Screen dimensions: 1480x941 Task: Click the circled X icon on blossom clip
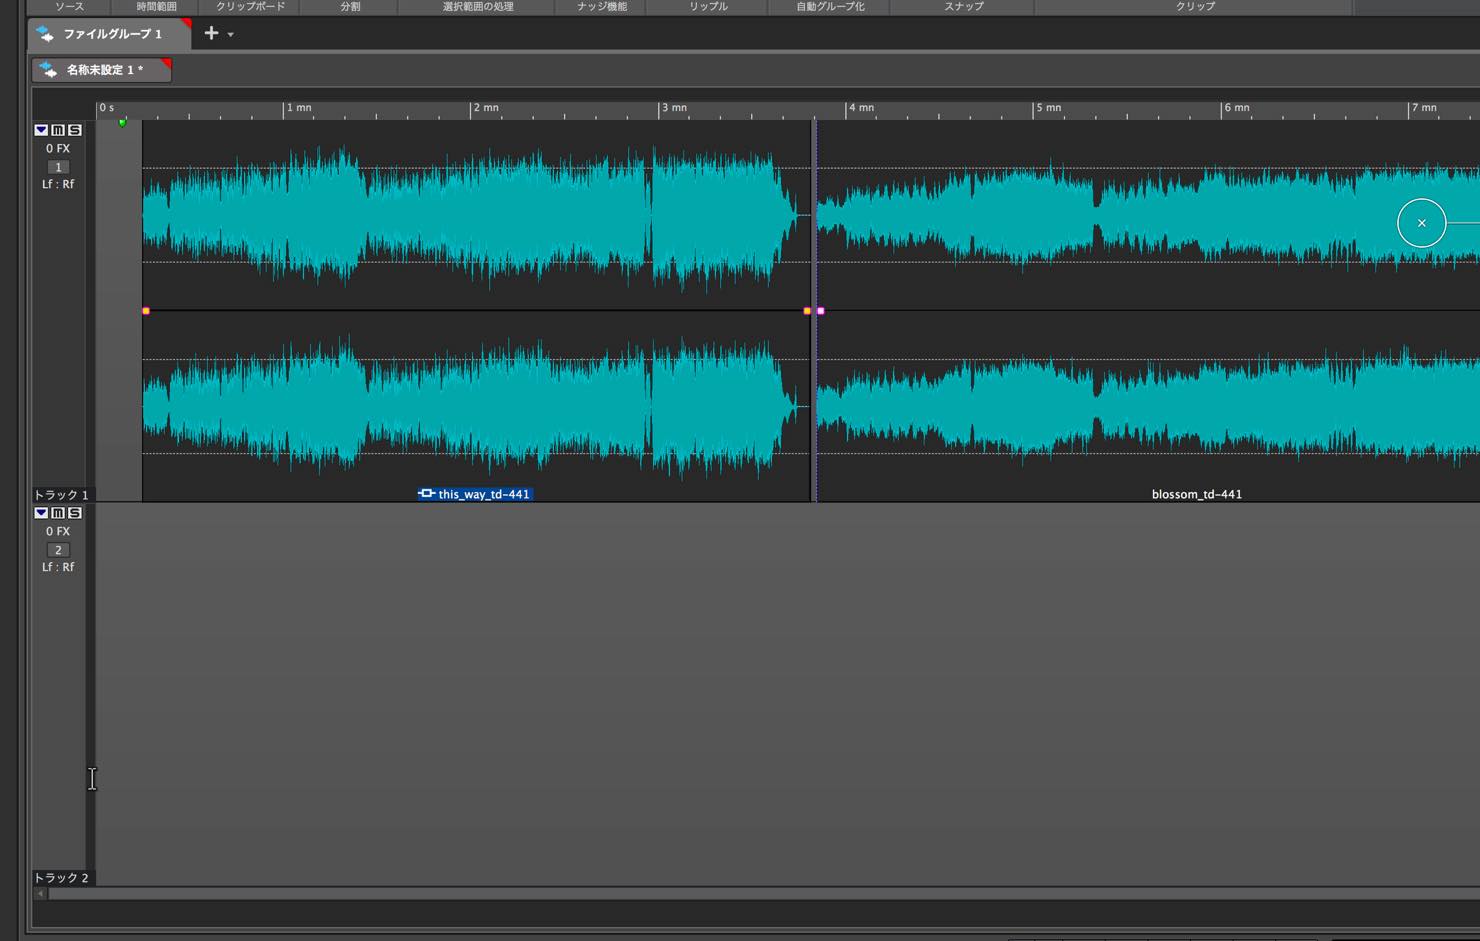(x=1422, y=223)
